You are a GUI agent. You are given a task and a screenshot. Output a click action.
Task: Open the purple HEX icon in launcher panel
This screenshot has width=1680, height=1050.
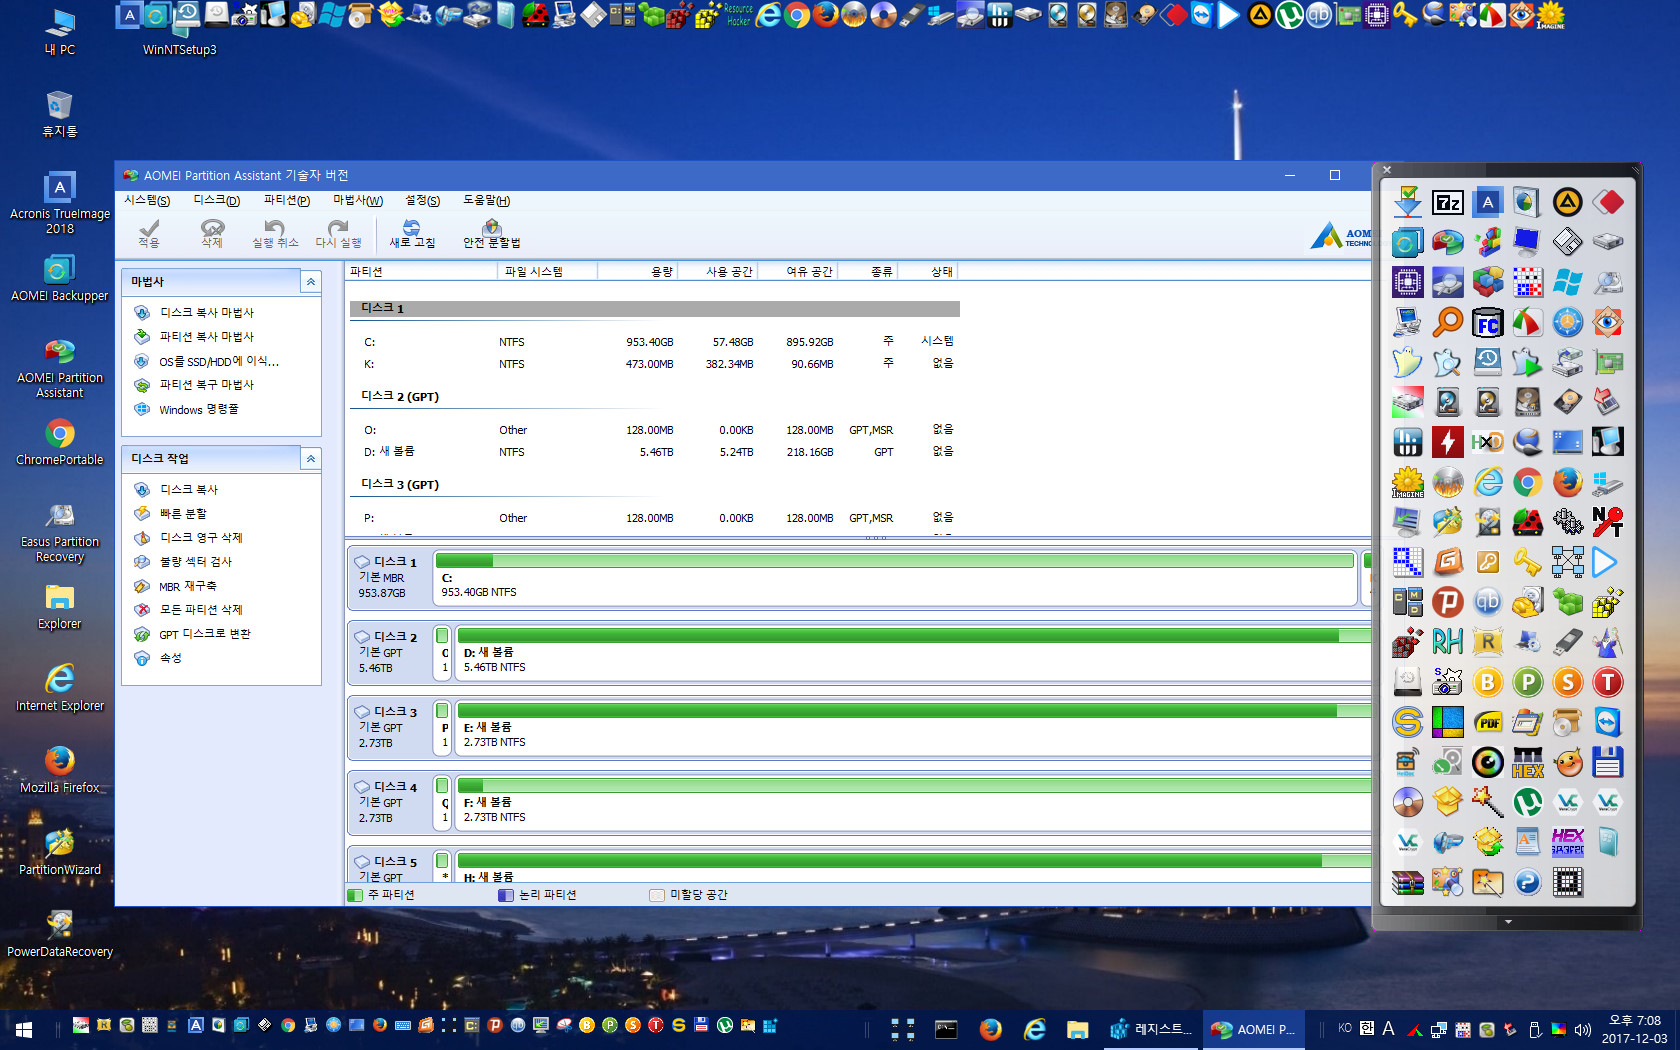pyautogui.click(x=1567, y=843)
